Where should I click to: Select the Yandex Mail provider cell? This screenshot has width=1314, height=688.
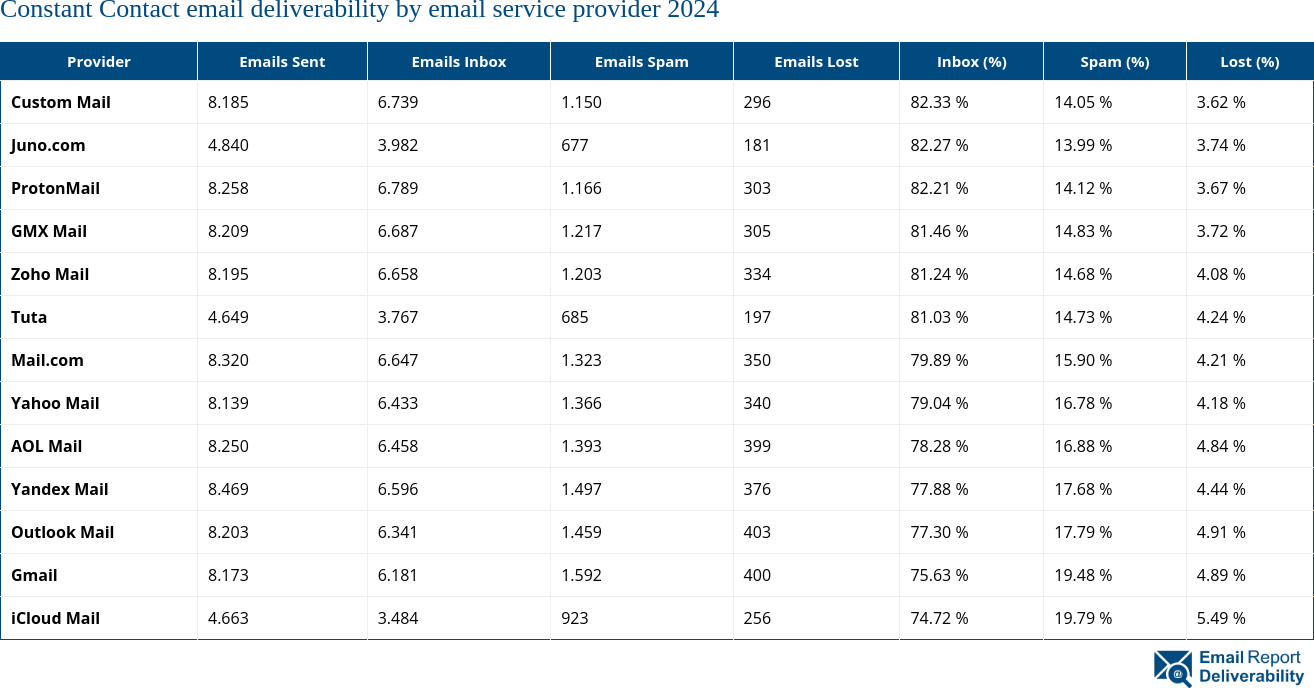[99, 489]
